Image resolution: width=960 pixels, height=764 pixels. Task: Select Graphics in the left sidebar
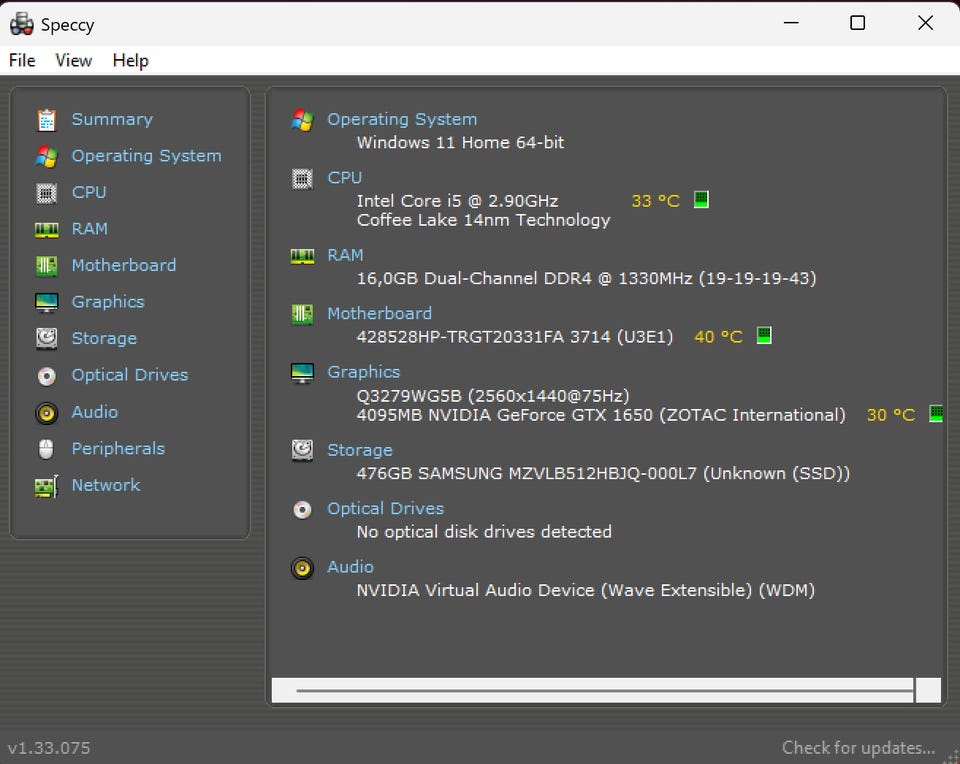[108, 302]
